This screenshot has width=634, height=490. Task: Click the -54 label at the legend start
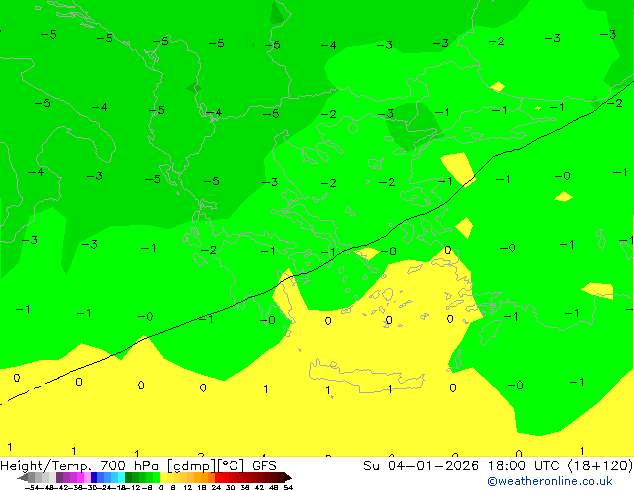pos(32,487)
